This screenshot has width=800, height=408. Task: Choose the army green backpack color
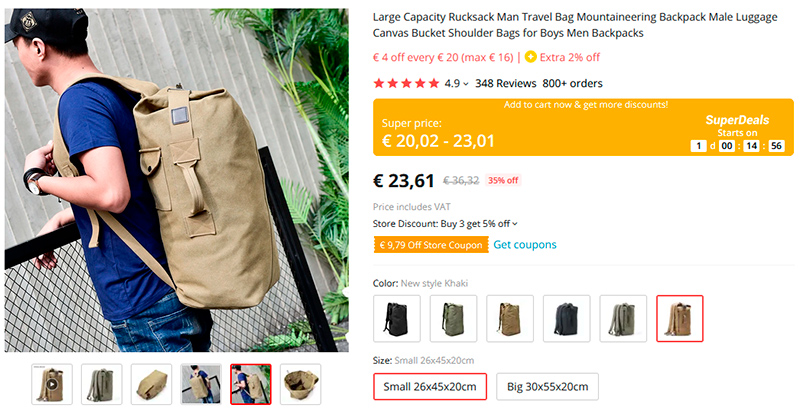[x=453, y=319]
